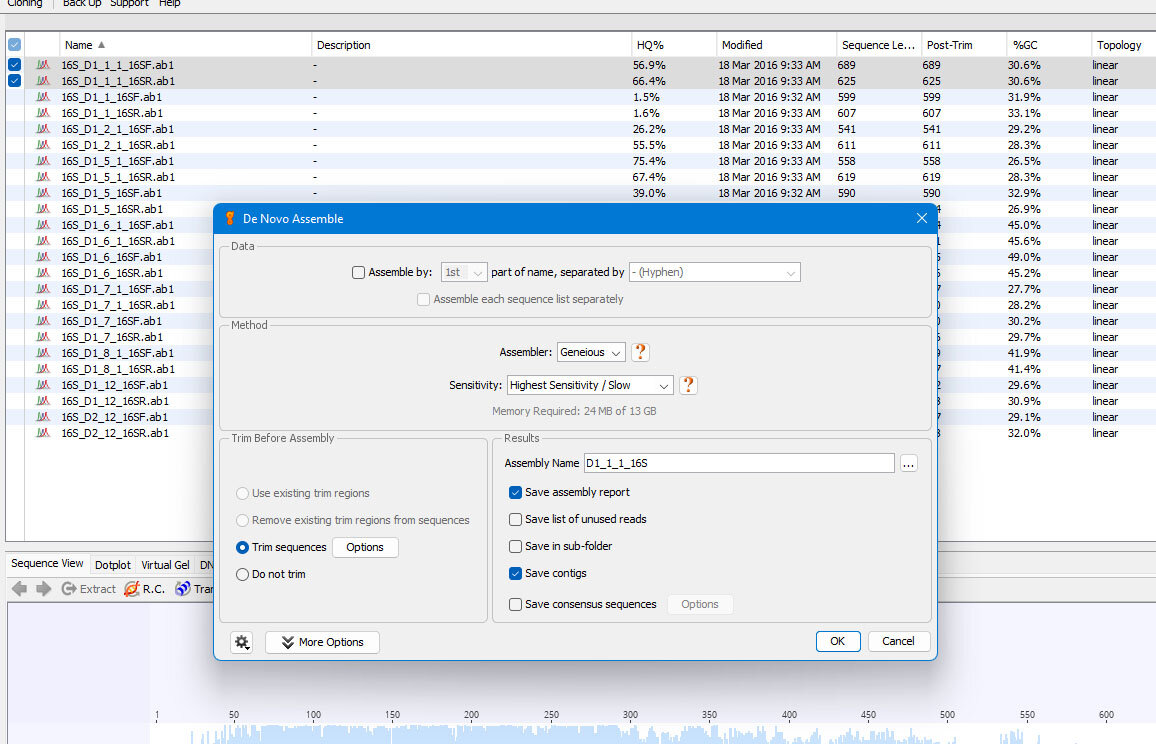Viewport: 1156px width, 744px height.
Task: Click the Assembler help question mark icon
Action: point(640,352)
